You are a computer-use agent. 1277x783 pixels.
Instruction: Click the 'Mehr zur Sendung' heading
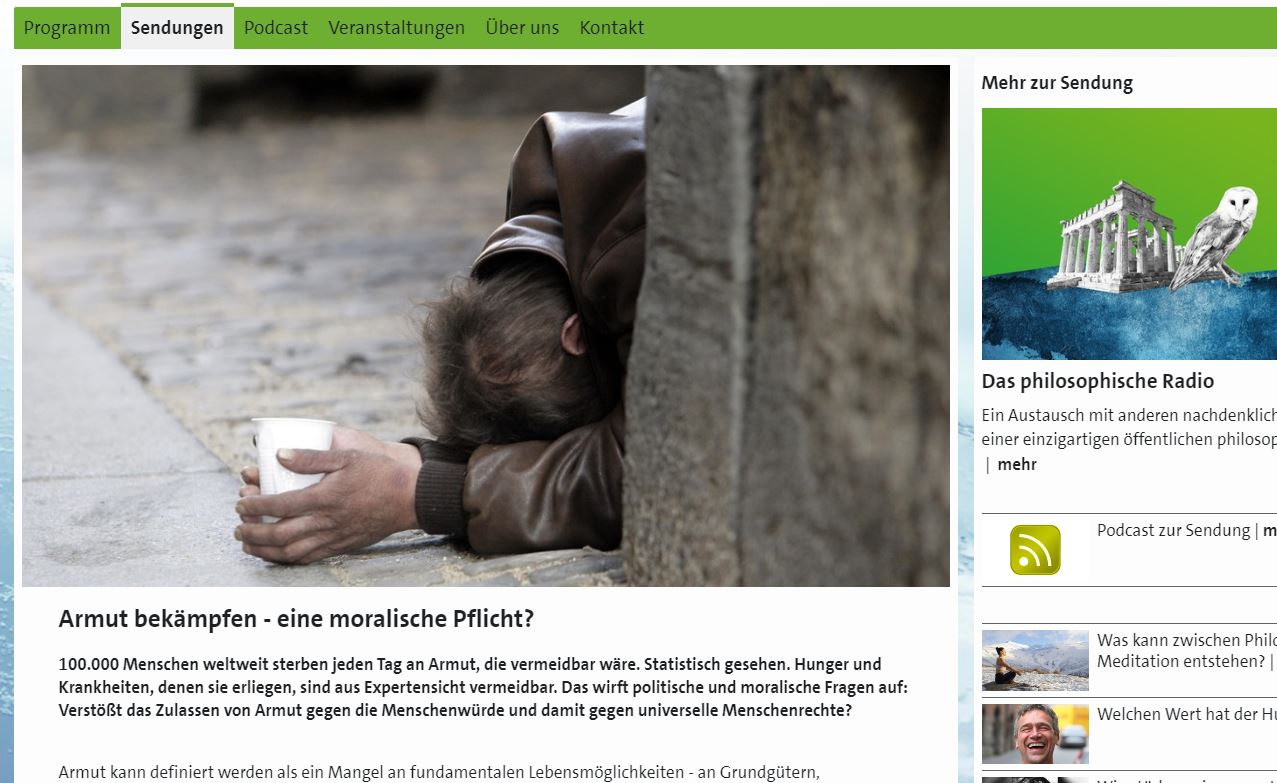(x=1057, y=83)
